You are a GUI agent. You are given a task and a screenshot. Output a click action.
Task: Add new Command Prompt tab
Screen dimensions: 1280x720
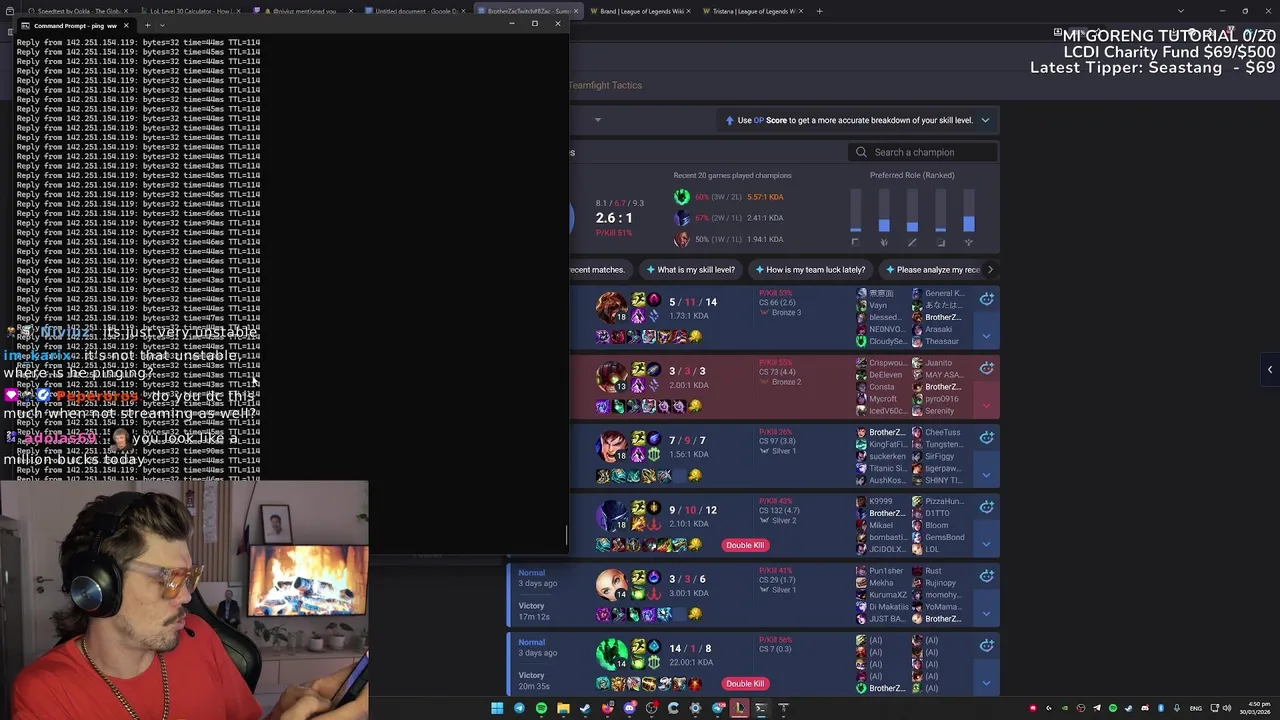coord(147,25)
